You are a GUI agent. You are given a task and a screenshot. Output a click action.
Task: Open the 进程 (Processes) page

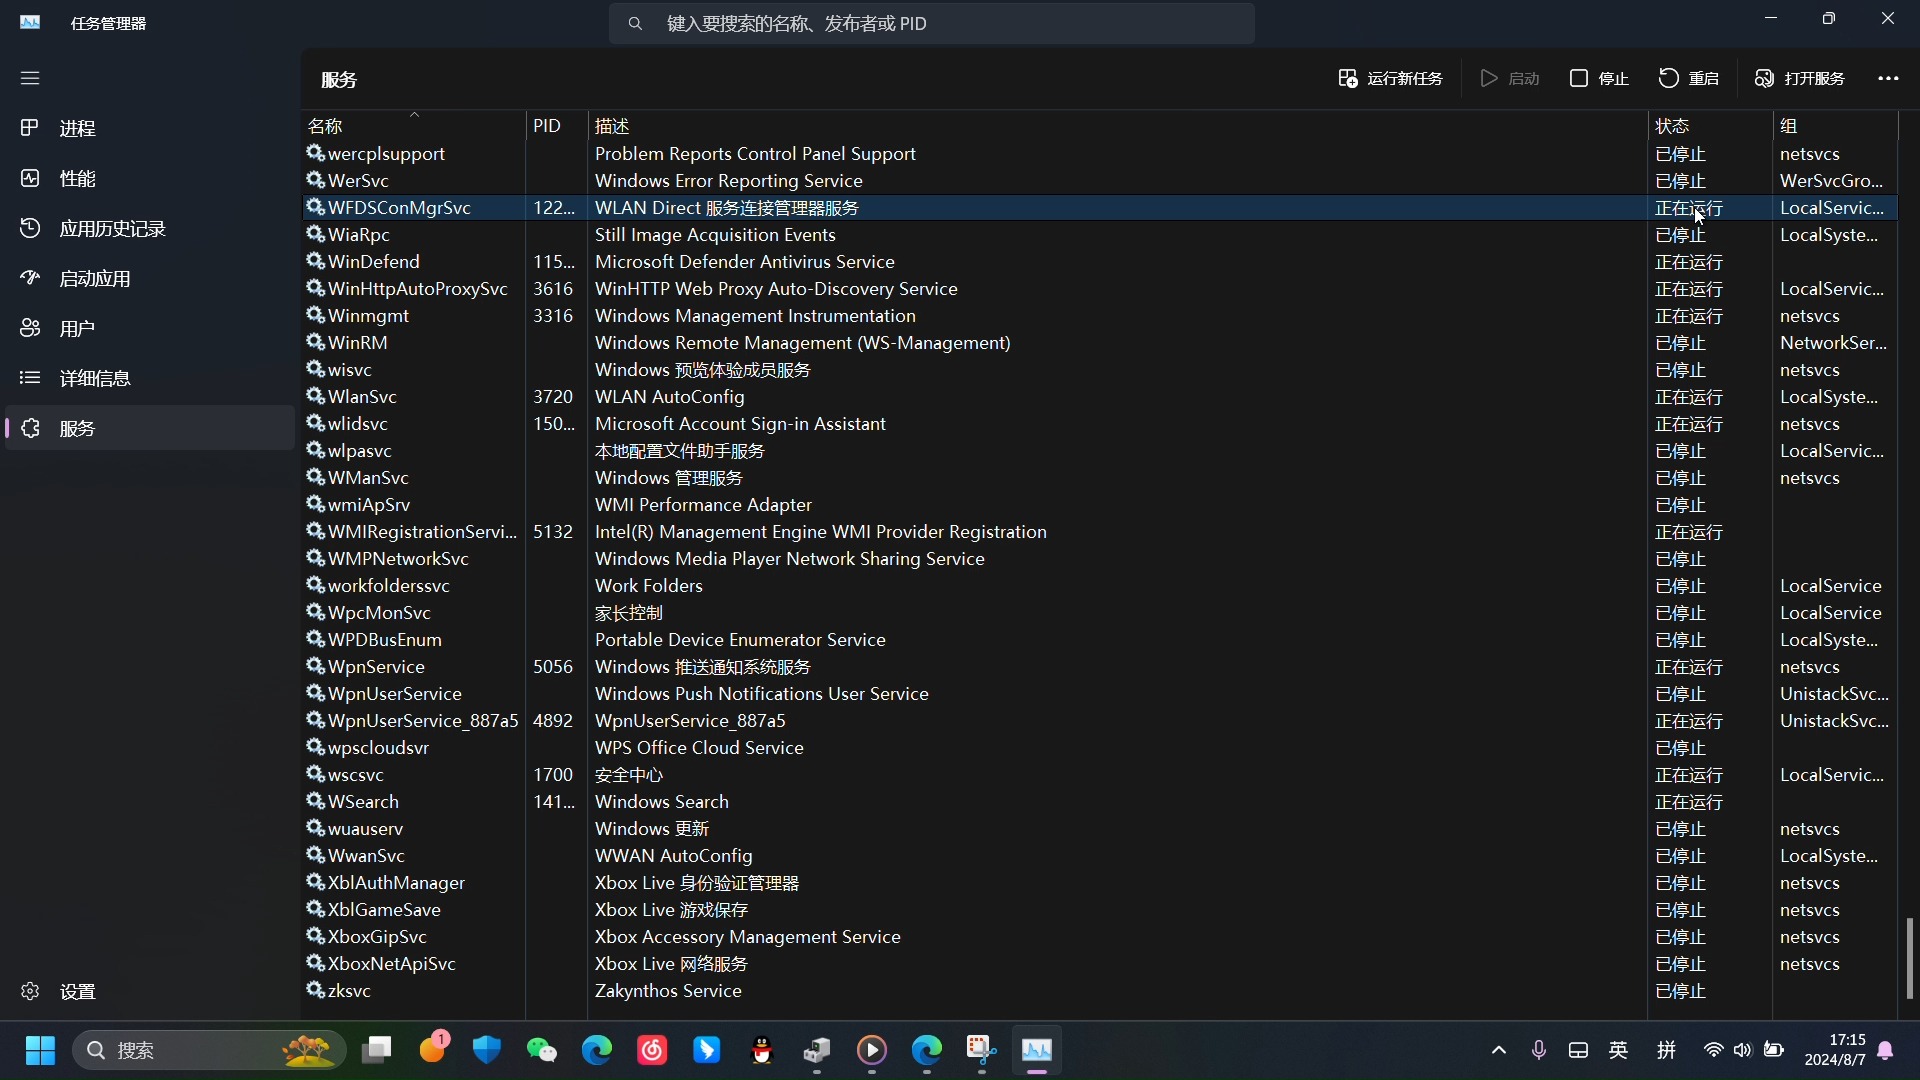click(x=150, y=128)
